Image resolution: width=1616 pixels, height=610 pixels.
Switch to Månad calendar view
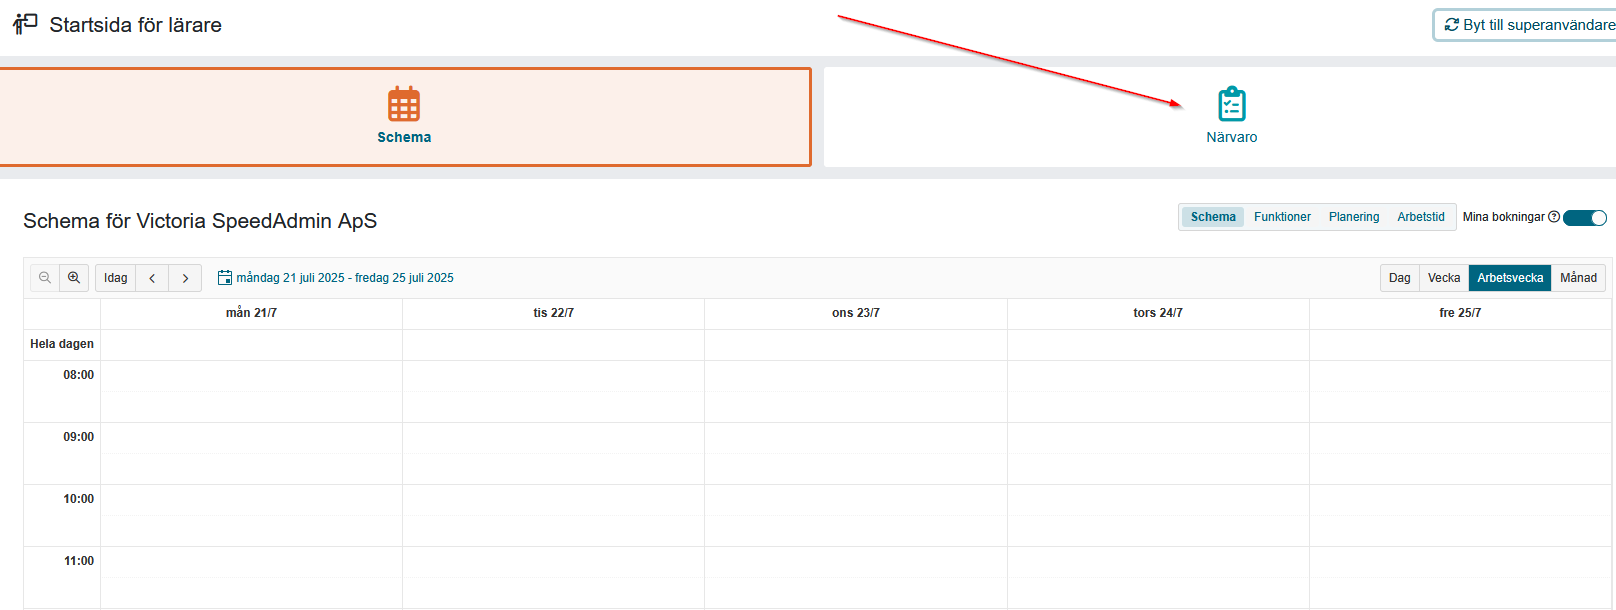point(1578,278)
